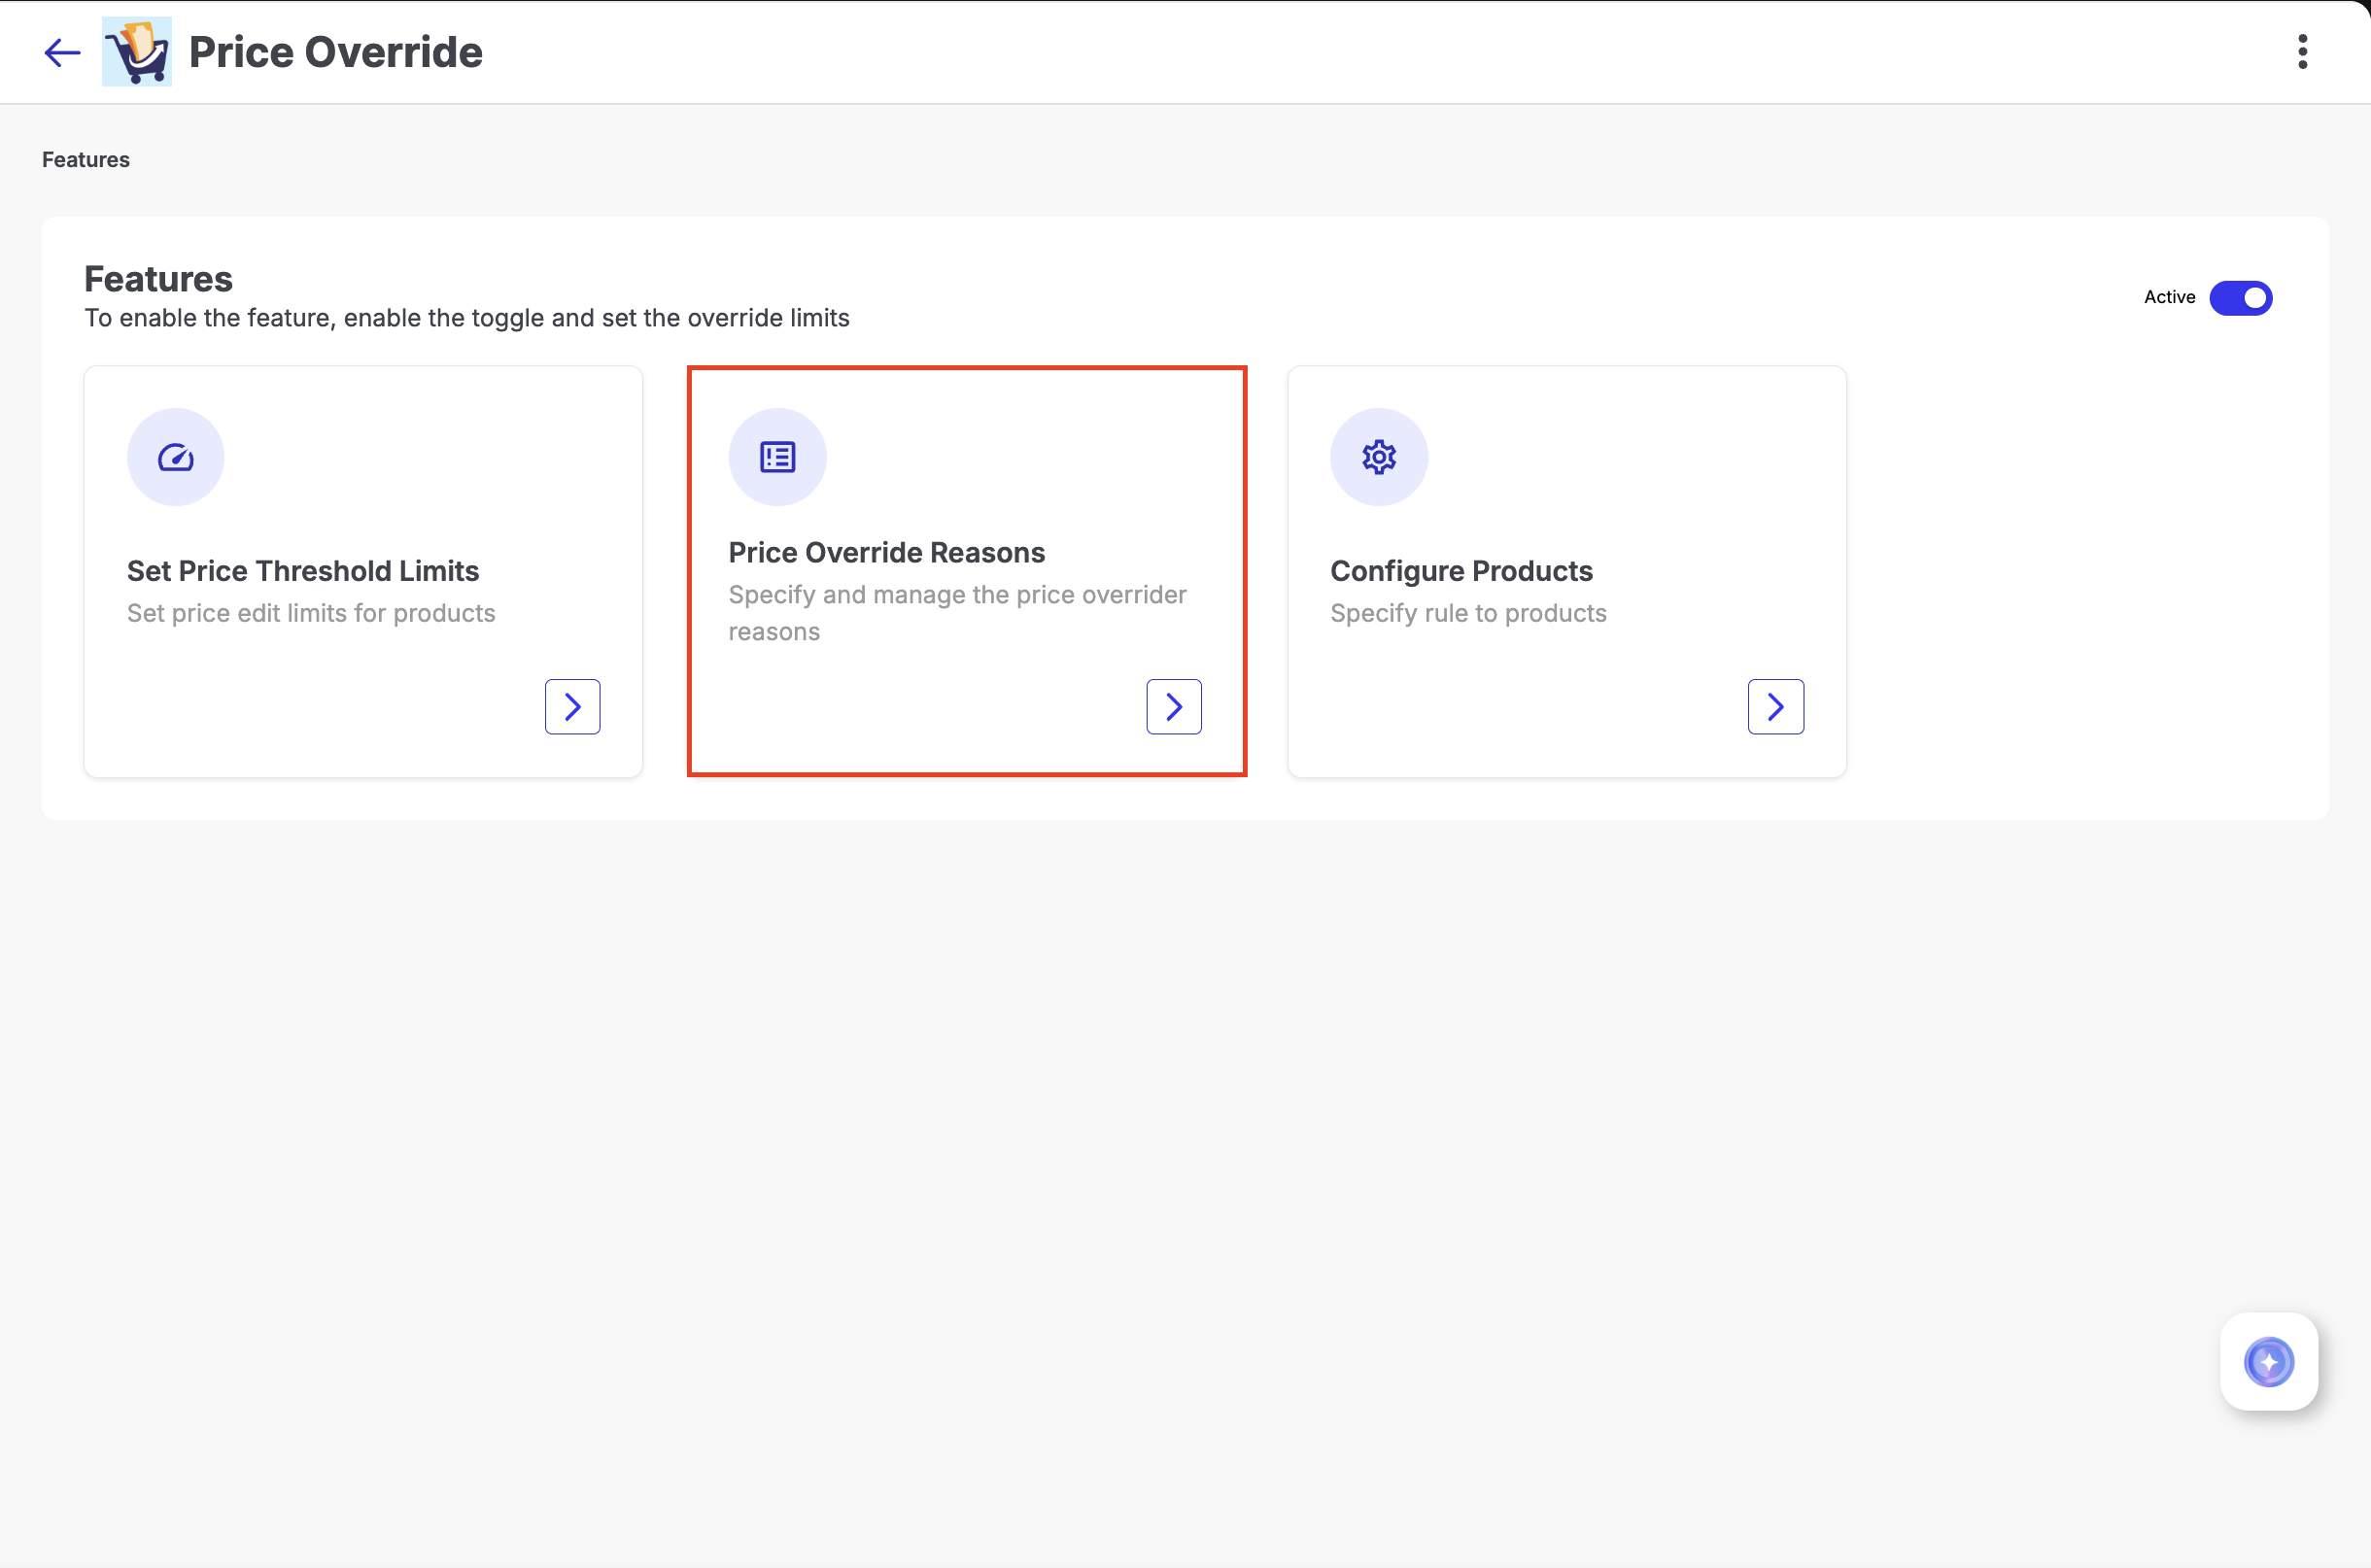Click the Features breadcrumb label

pyautogui.click(x=86, y=160)
